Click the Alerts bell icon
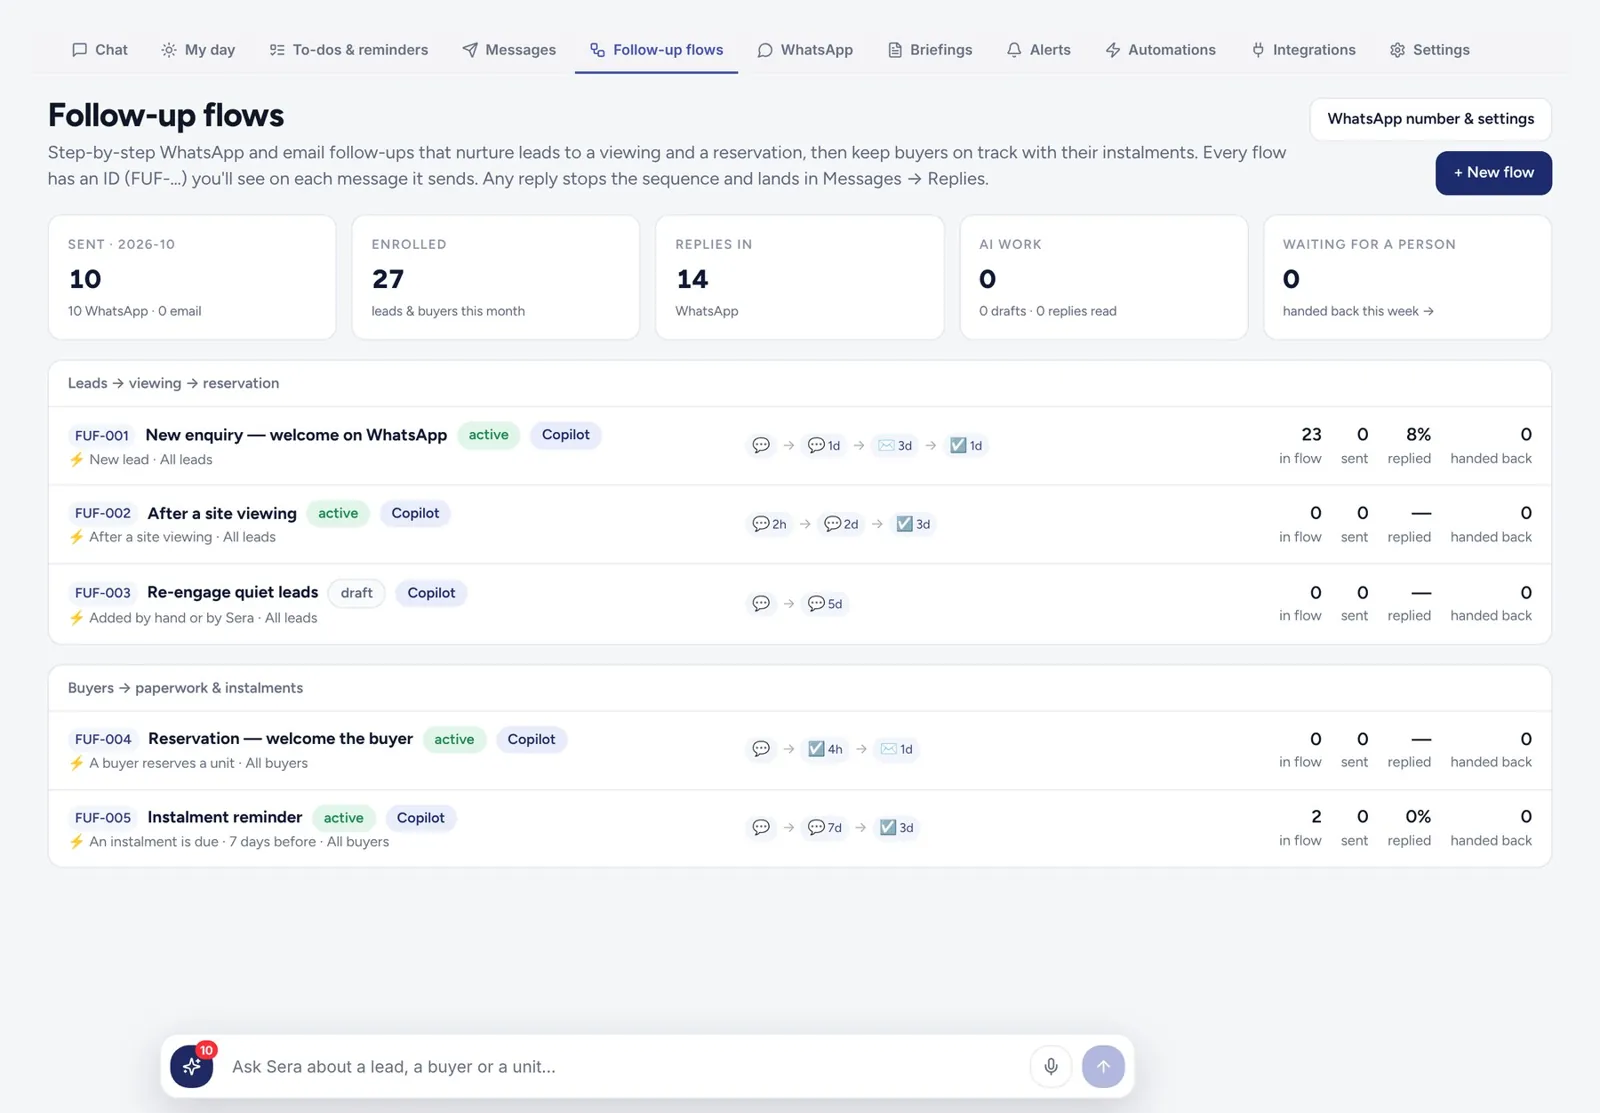This screenshot has height=1113, width=1600. [1014, 50]
